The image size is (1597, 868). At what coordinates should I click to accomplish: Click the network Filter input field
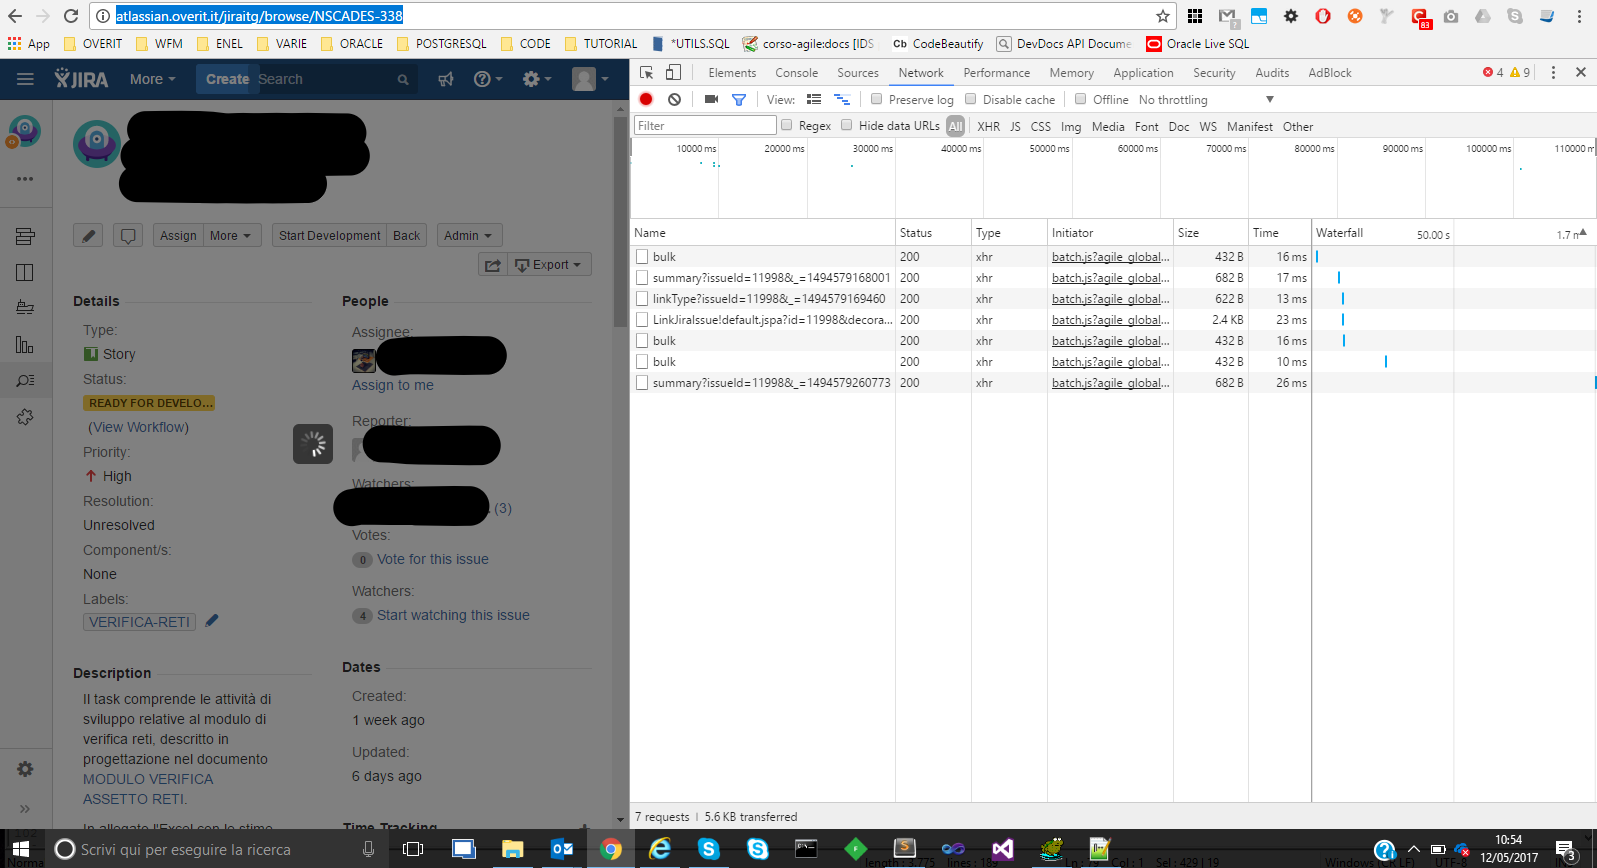pyautogui.click(x=705, y=125)
